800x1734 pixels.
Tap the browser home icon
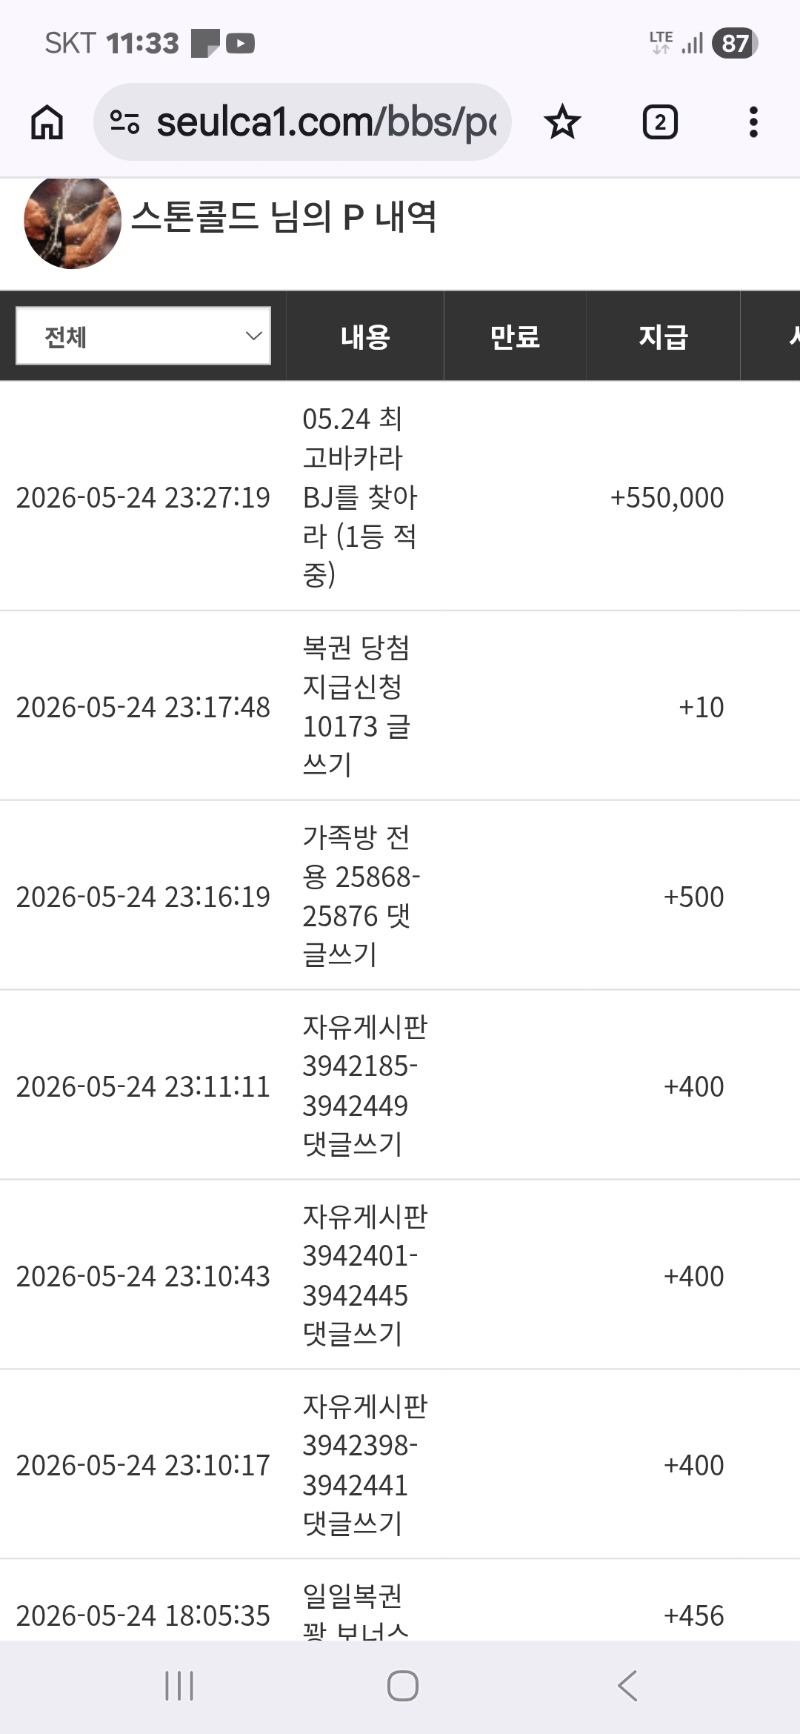pos(47,123)
